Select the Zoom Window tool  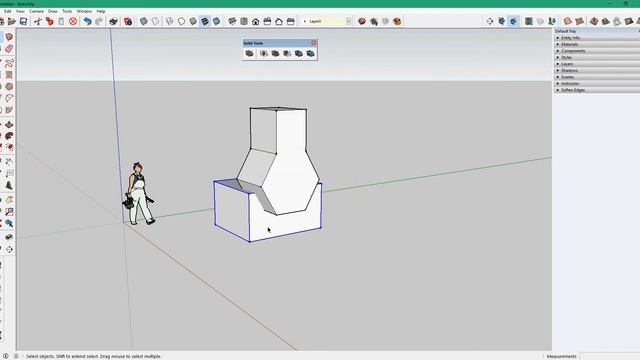tap(9, 211)
